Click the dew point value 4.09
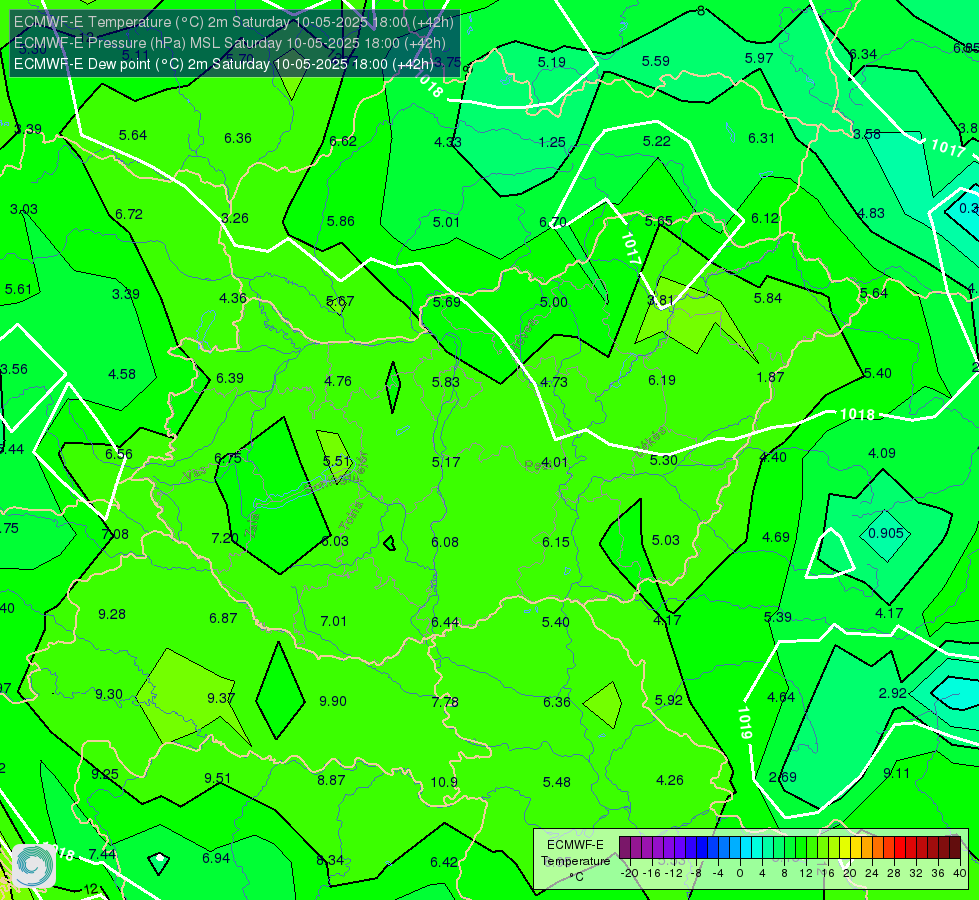 pyautogui.click(x=882, y=453)
